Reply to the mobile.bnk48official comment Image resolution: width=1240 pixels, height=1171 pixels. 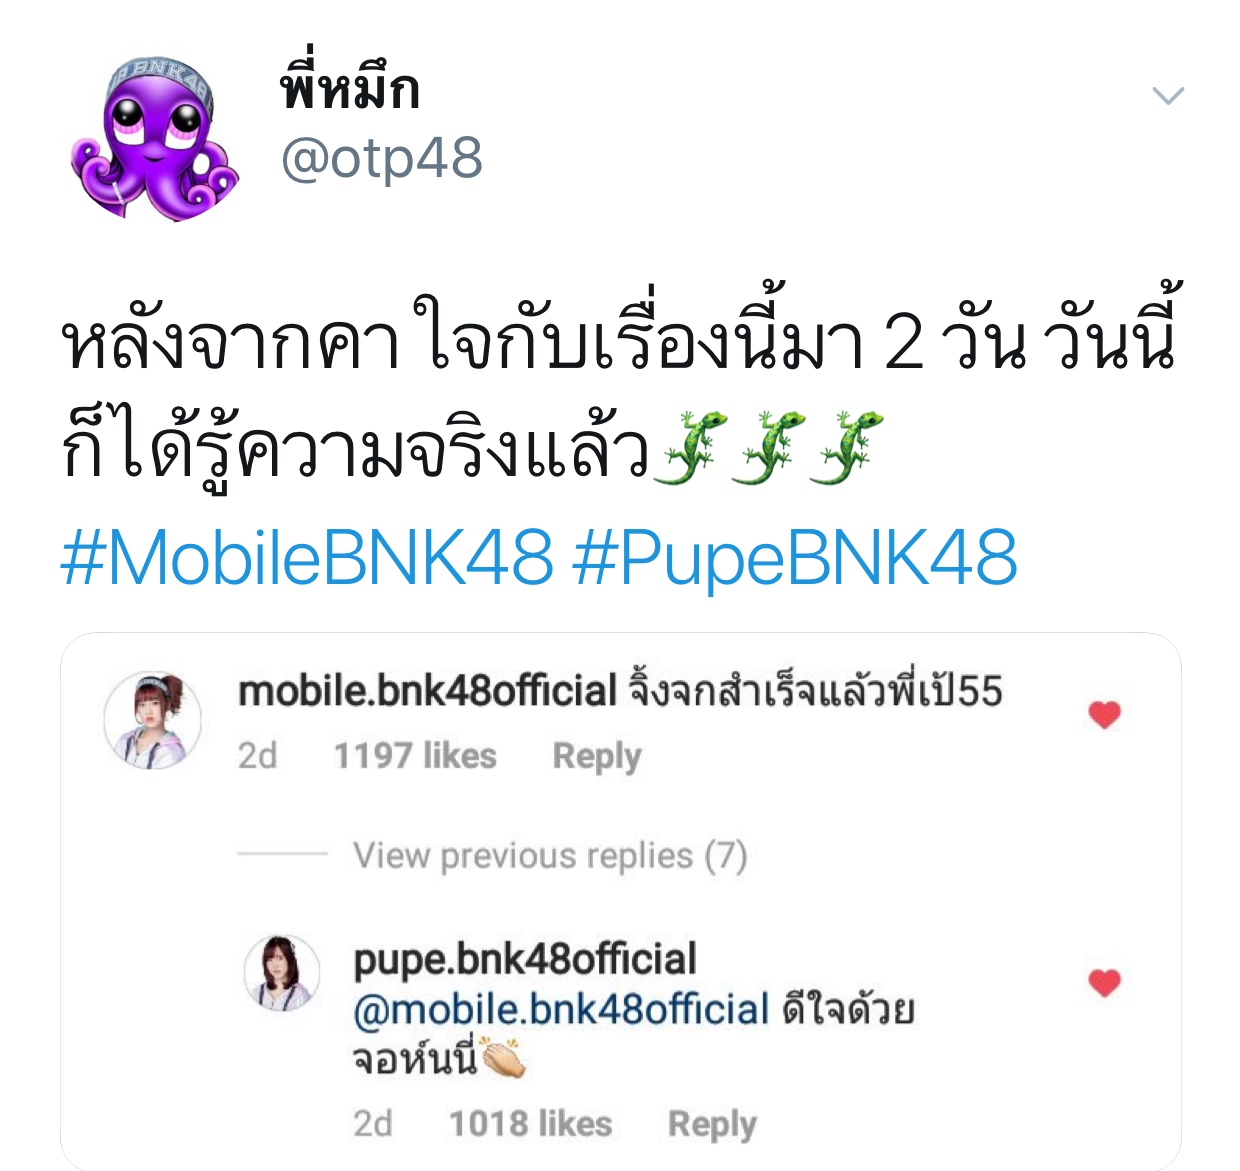(x=597, y=756)
